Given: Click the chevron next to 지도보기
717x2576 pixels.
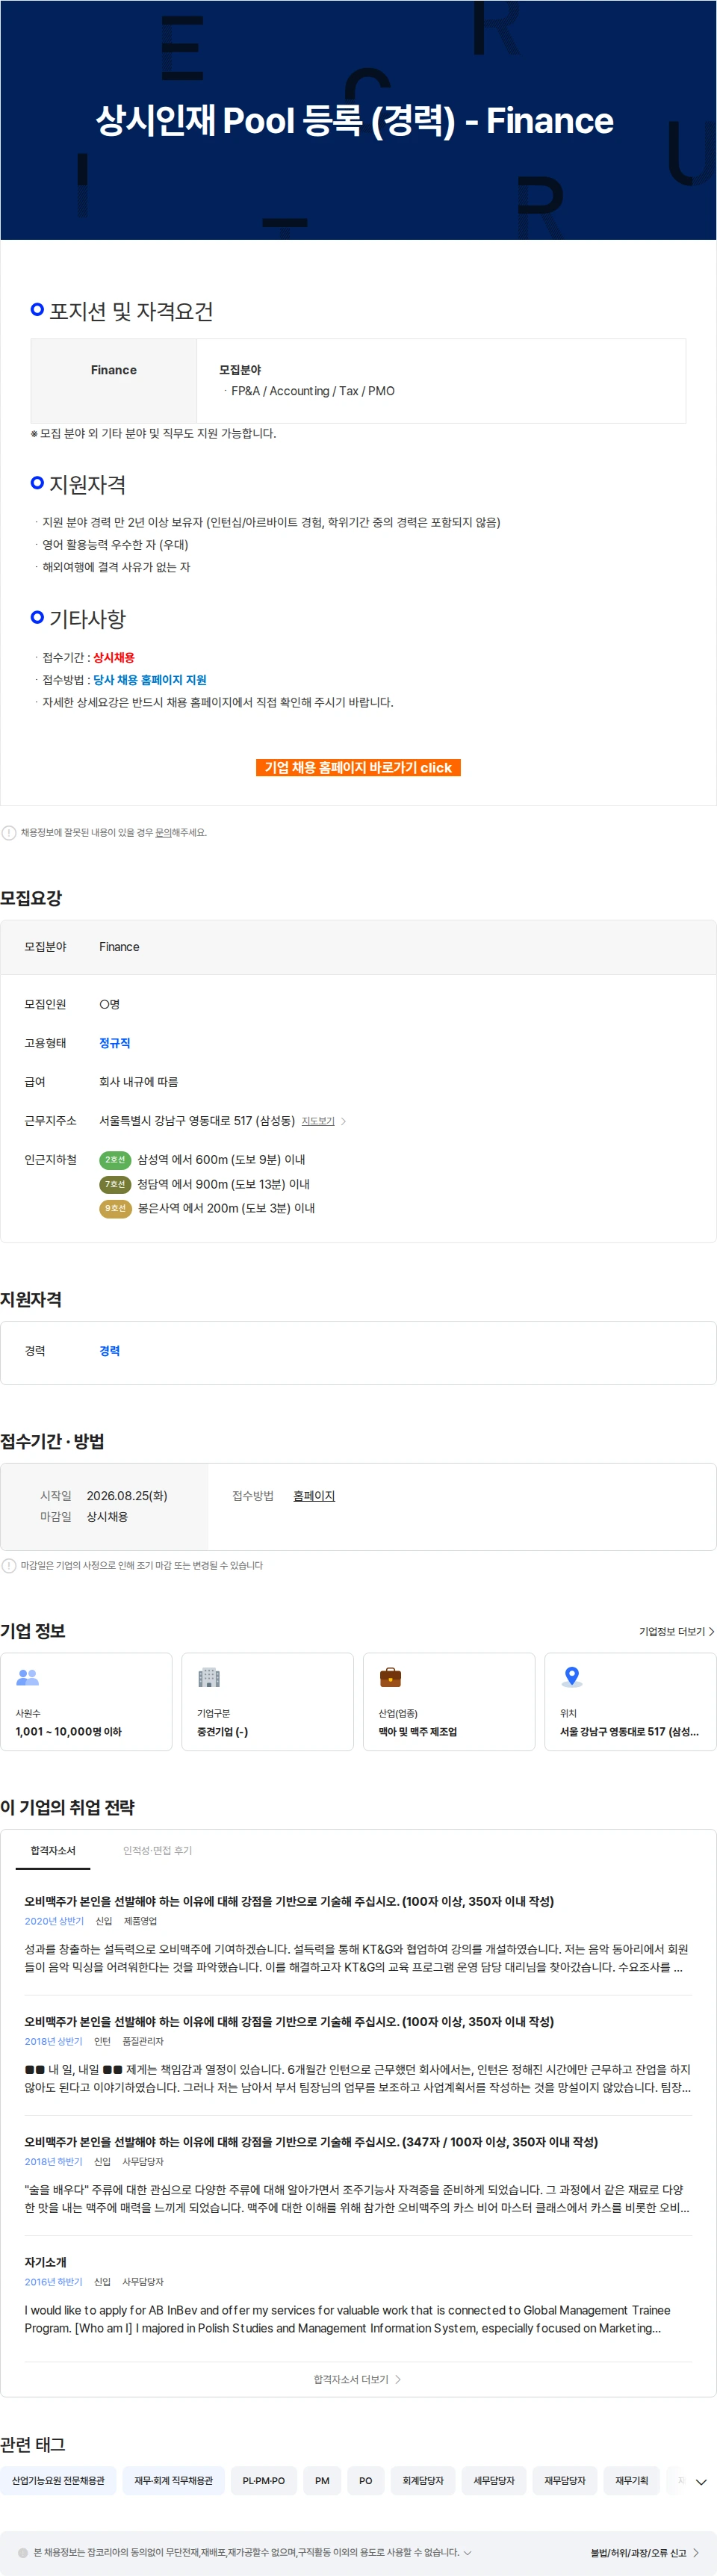Looking at the screenshot, I should (343, 1122).
